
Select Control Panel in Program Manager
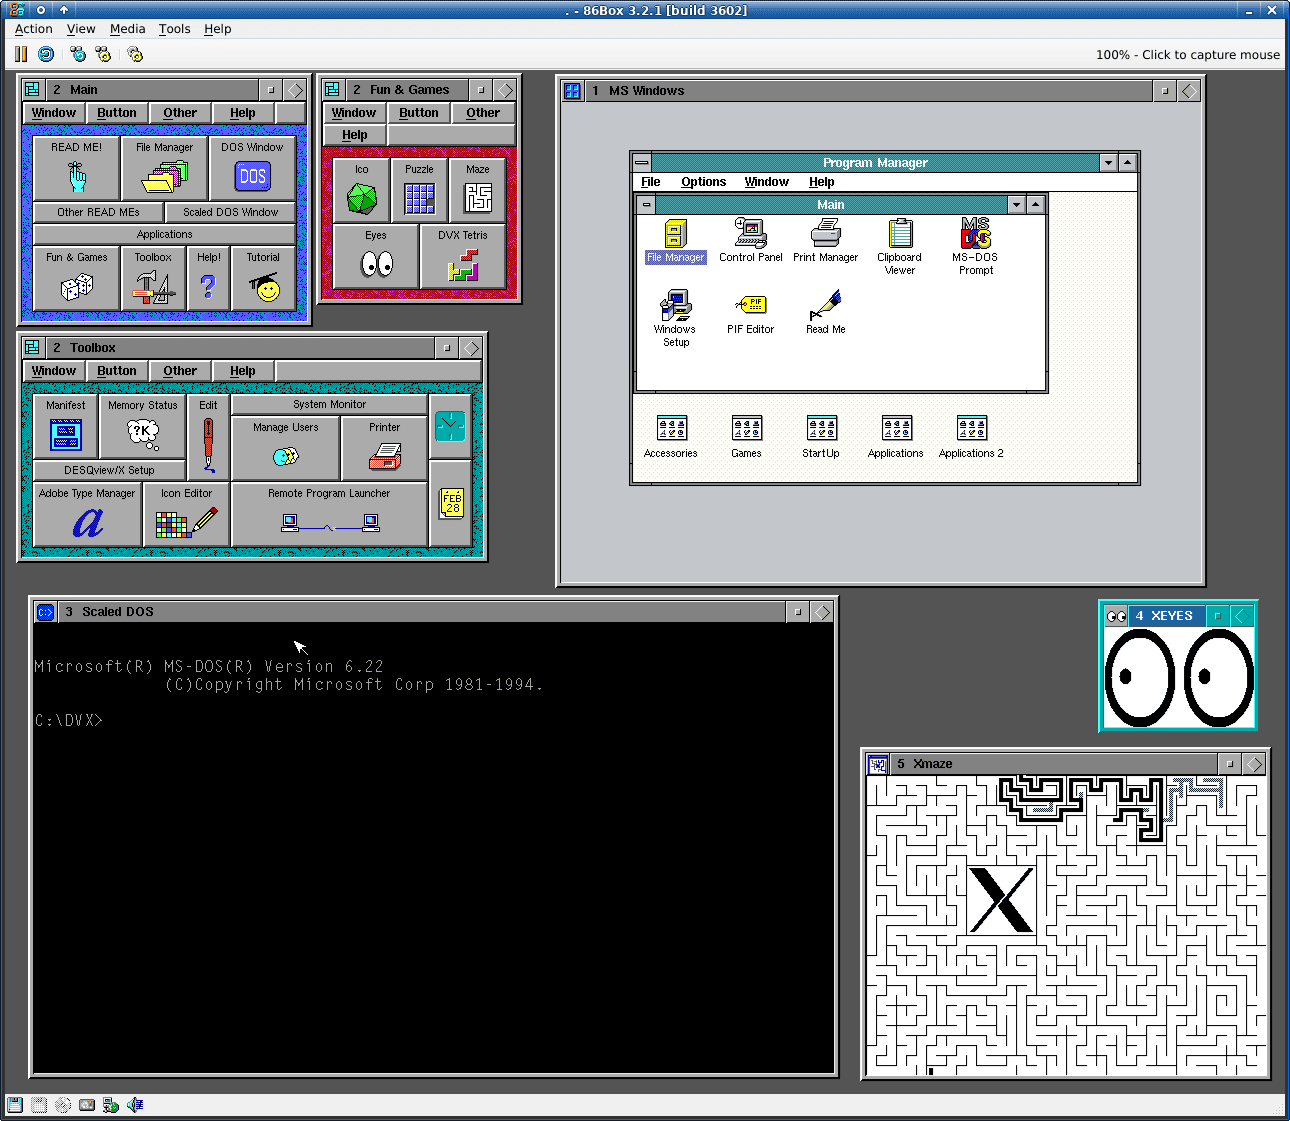pos(750,241)
